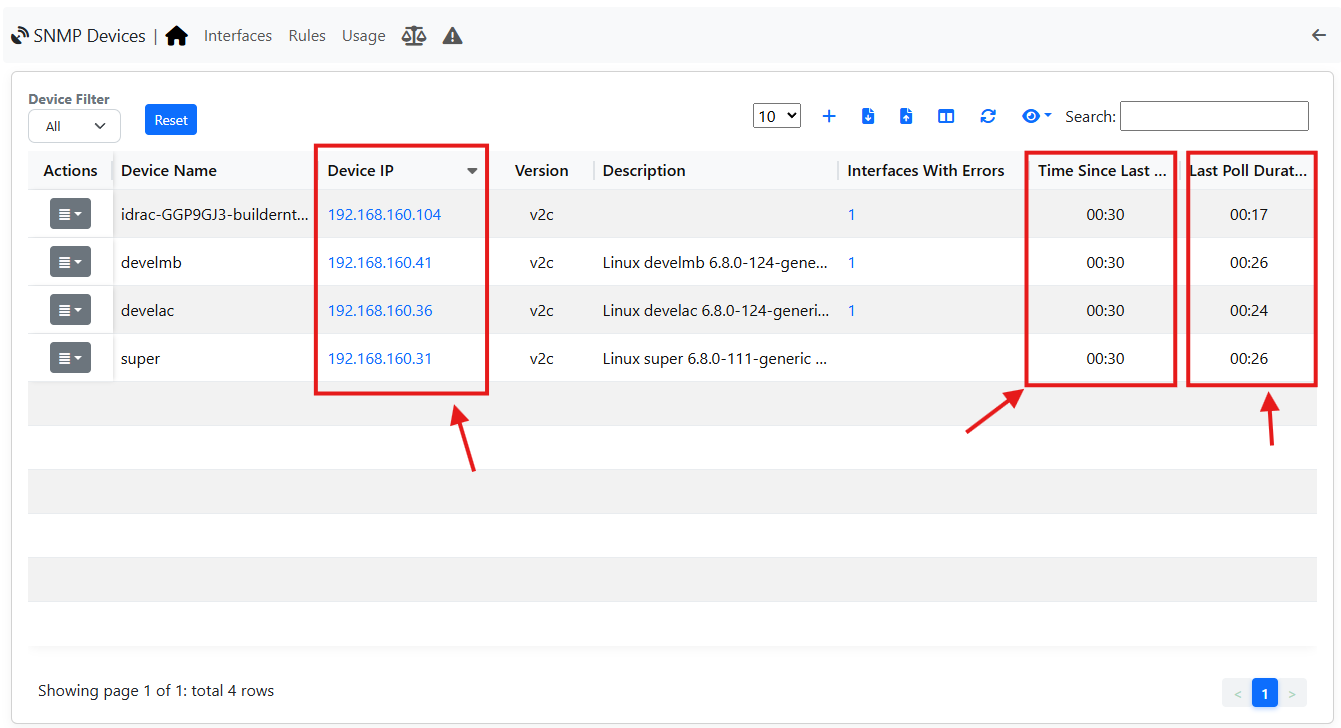
Task: Open interface errors link for idrac row
Action: (851, 214)
